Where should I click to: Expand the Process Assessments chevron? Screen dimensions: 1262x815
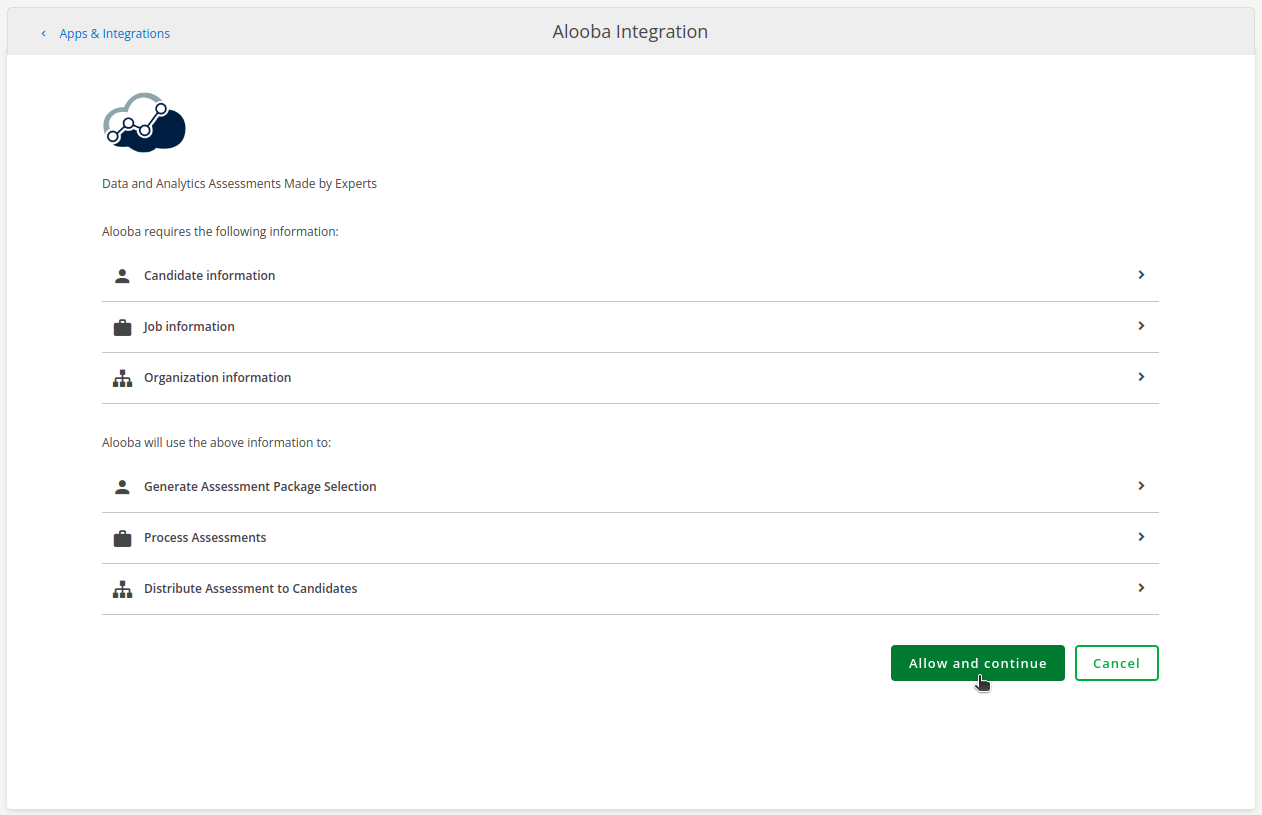pos(1141,537)
